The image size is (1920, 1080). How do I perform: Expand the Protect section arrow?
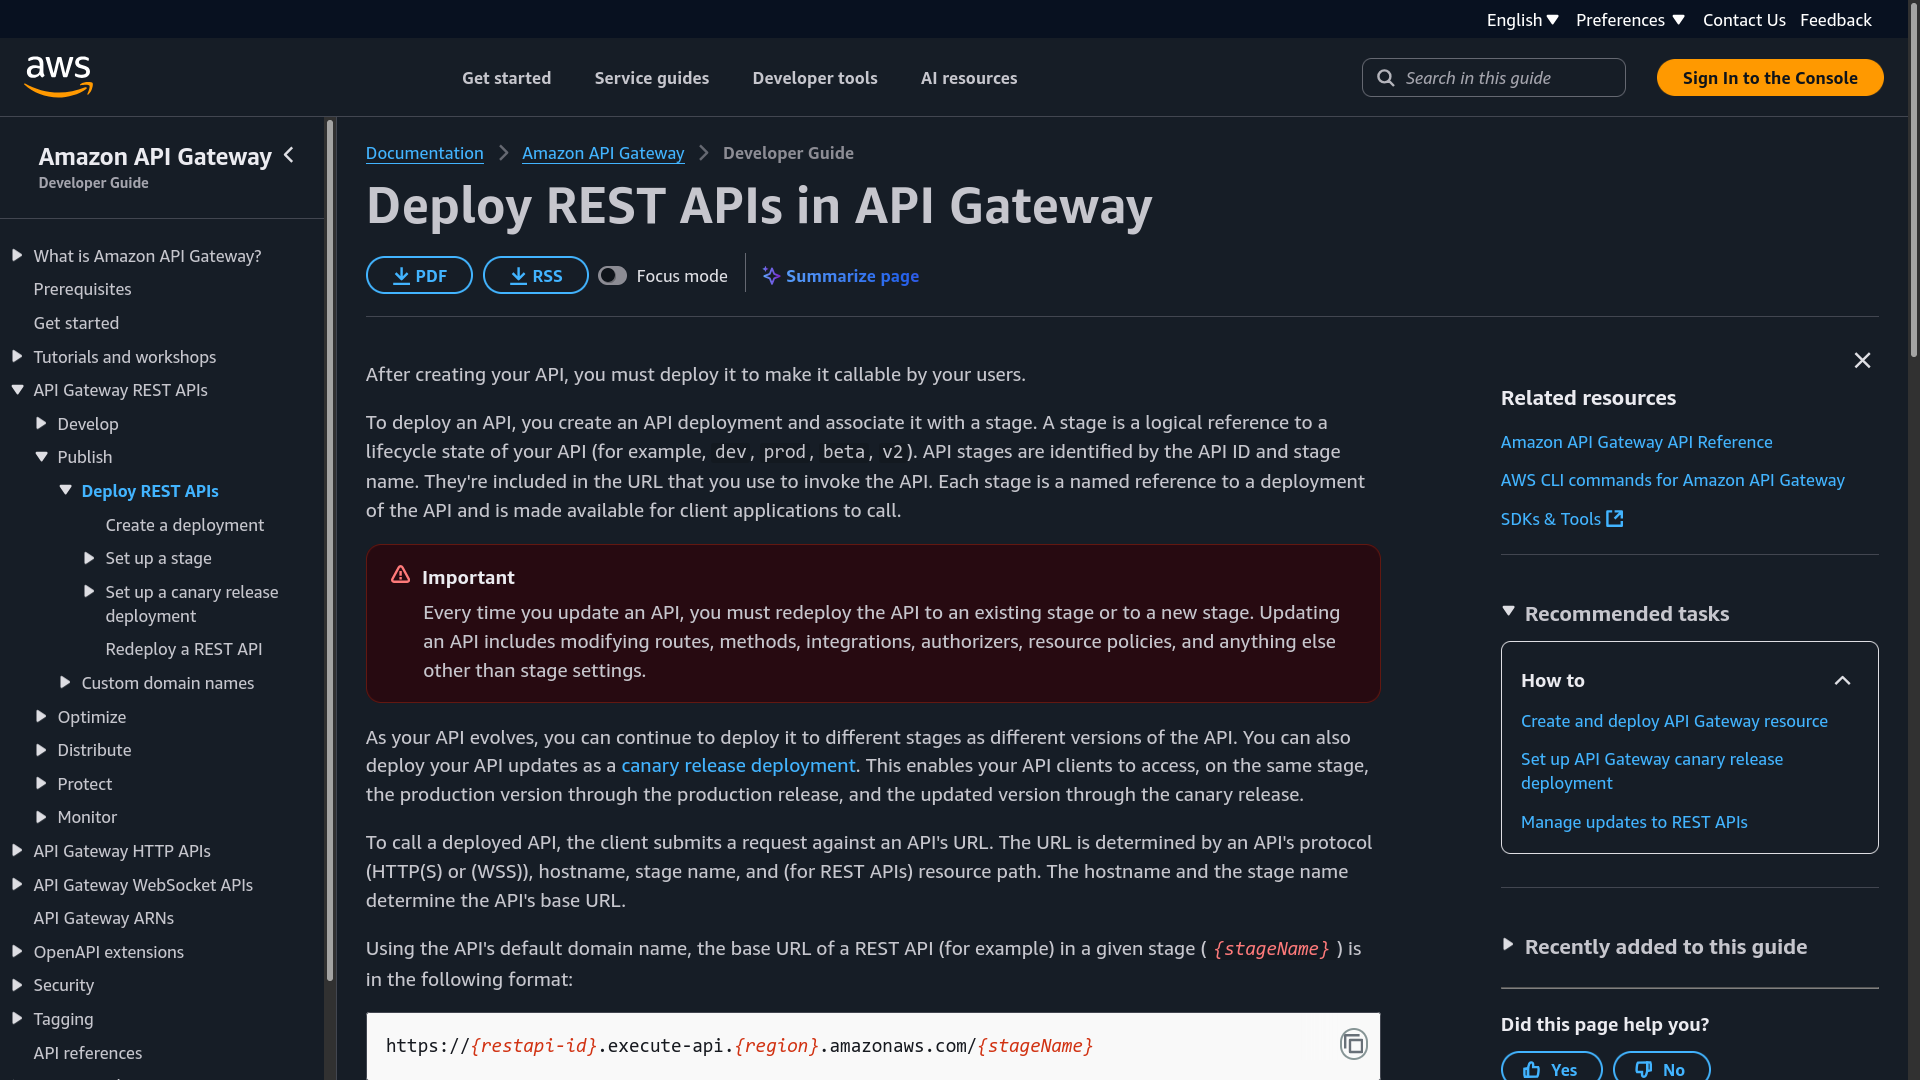(x=41, y=784)
